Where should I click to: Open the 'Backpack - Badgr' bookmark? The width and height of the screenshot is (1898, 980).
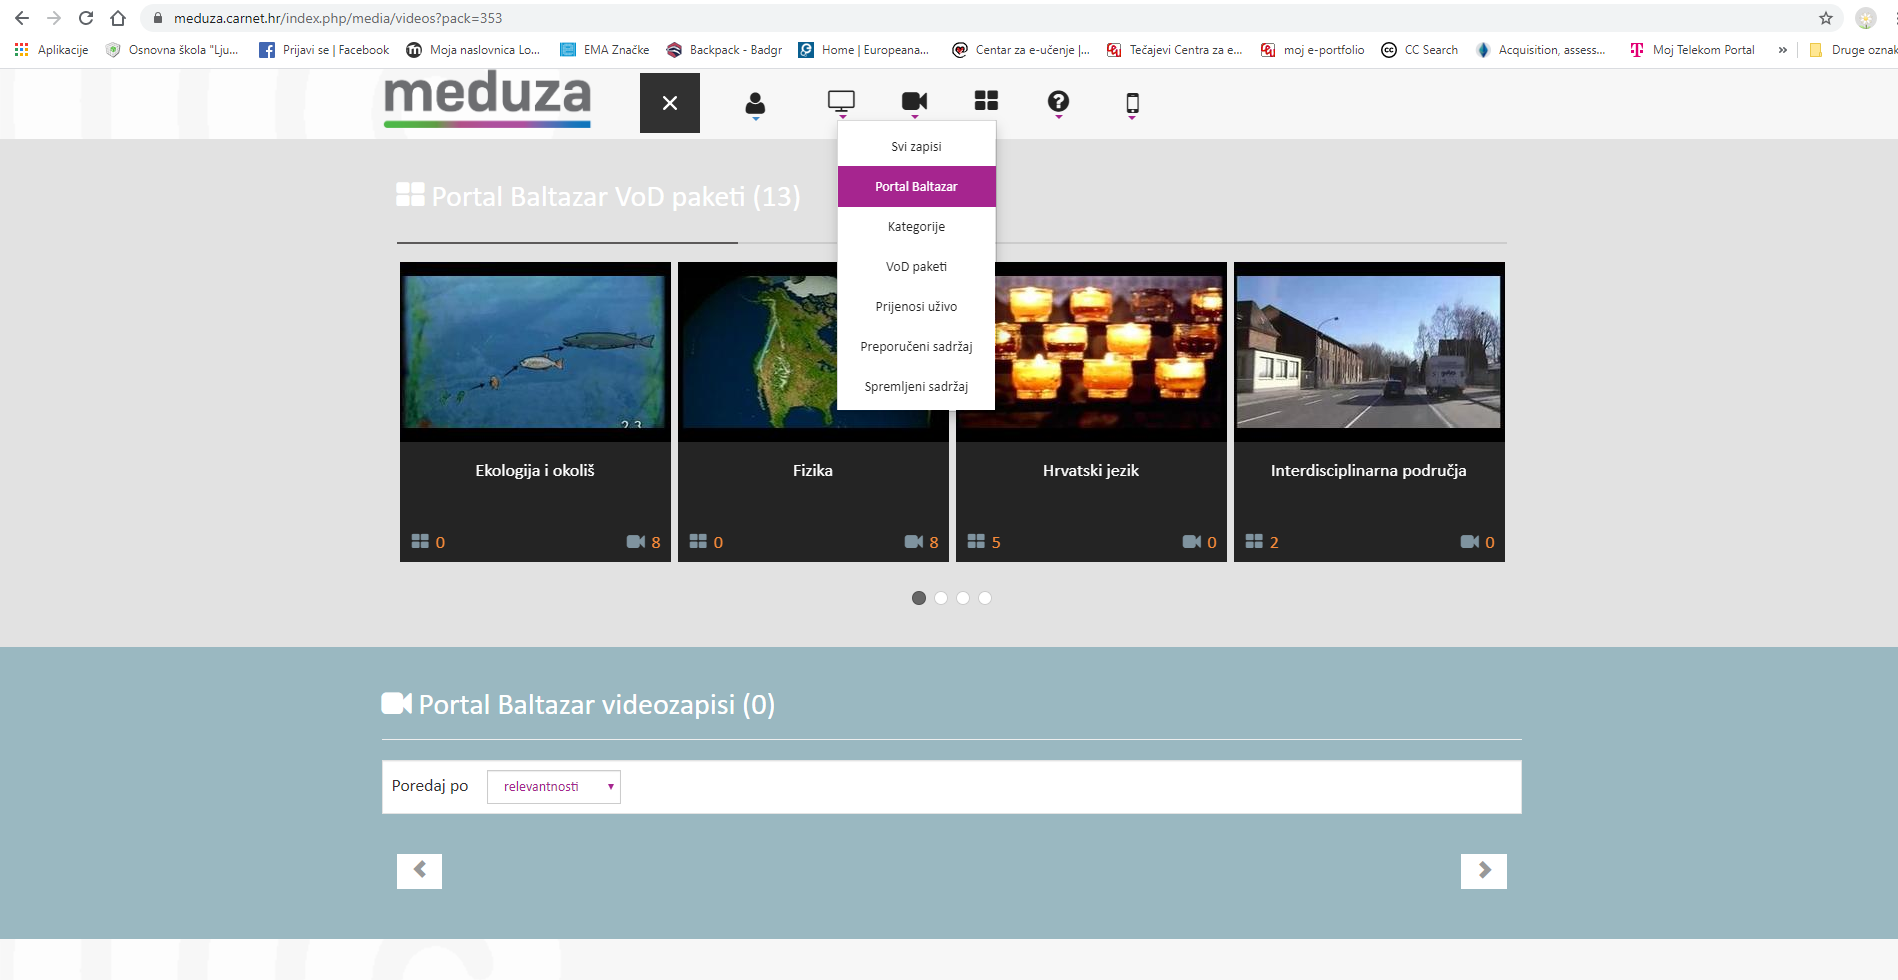pos(724,50)
